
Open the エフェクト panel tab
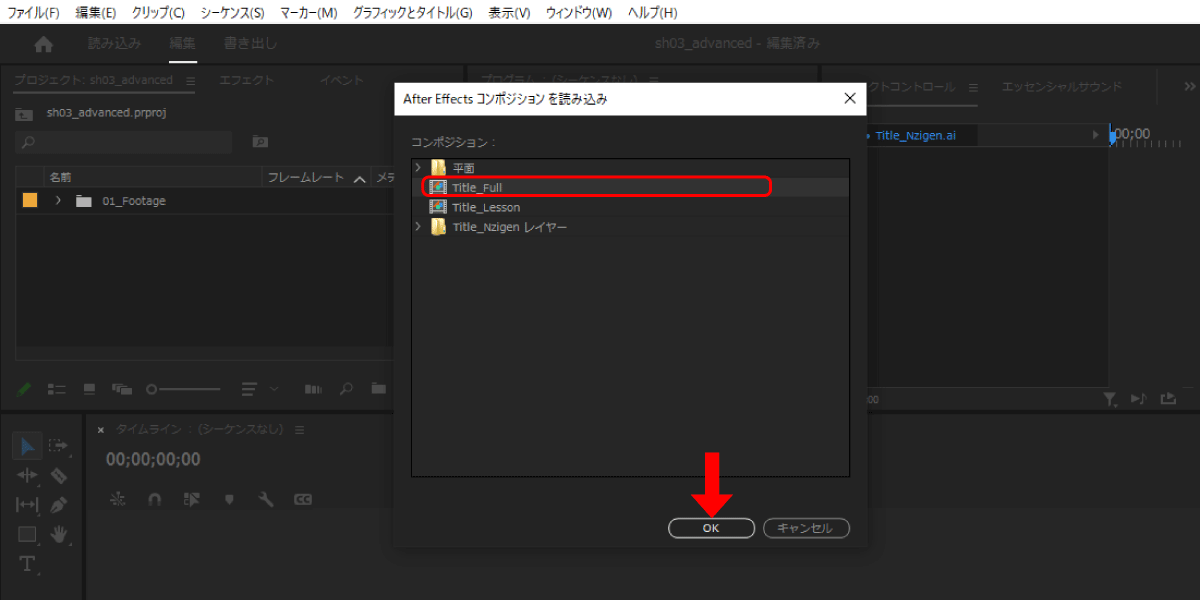(246, 80)
